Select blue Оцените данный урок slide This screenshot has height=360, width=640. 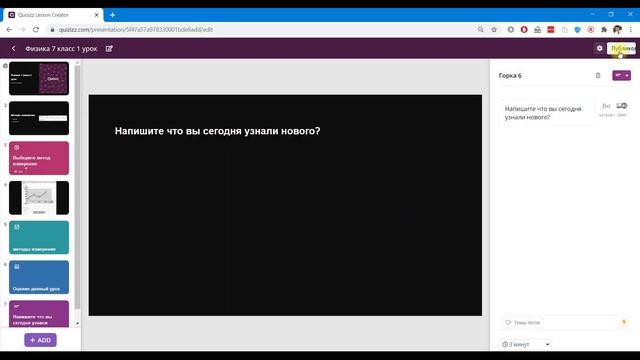(x=39, y=277)
